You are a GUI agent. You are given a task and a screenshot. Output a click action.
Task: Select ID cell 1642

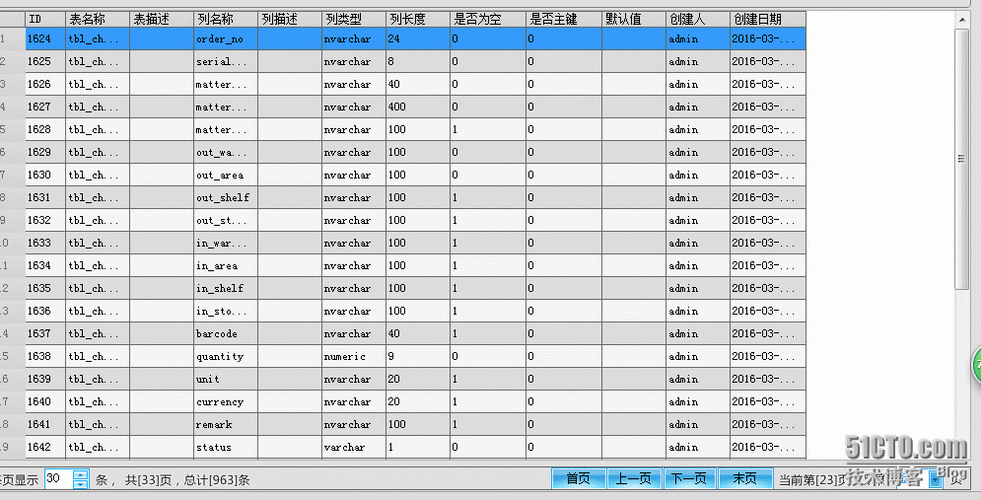click(x=45, y=447)
